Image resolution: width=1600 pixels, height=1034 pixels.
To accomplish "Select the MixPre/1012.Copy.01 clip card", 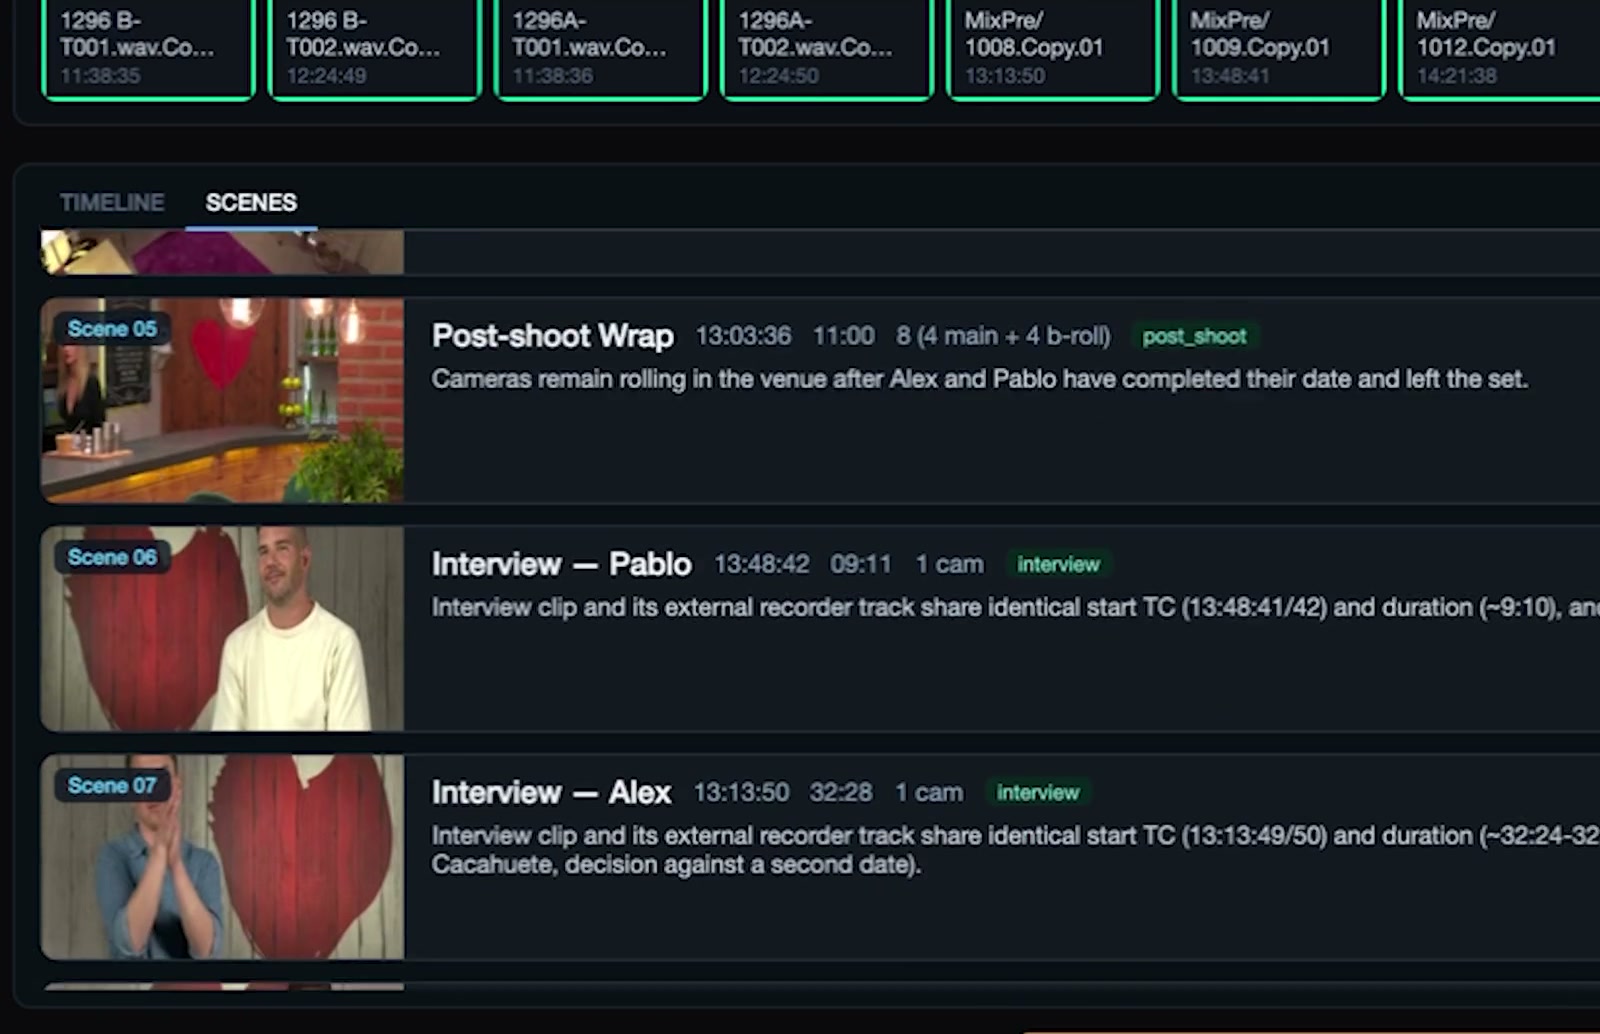I will (x=1500, y=49).
